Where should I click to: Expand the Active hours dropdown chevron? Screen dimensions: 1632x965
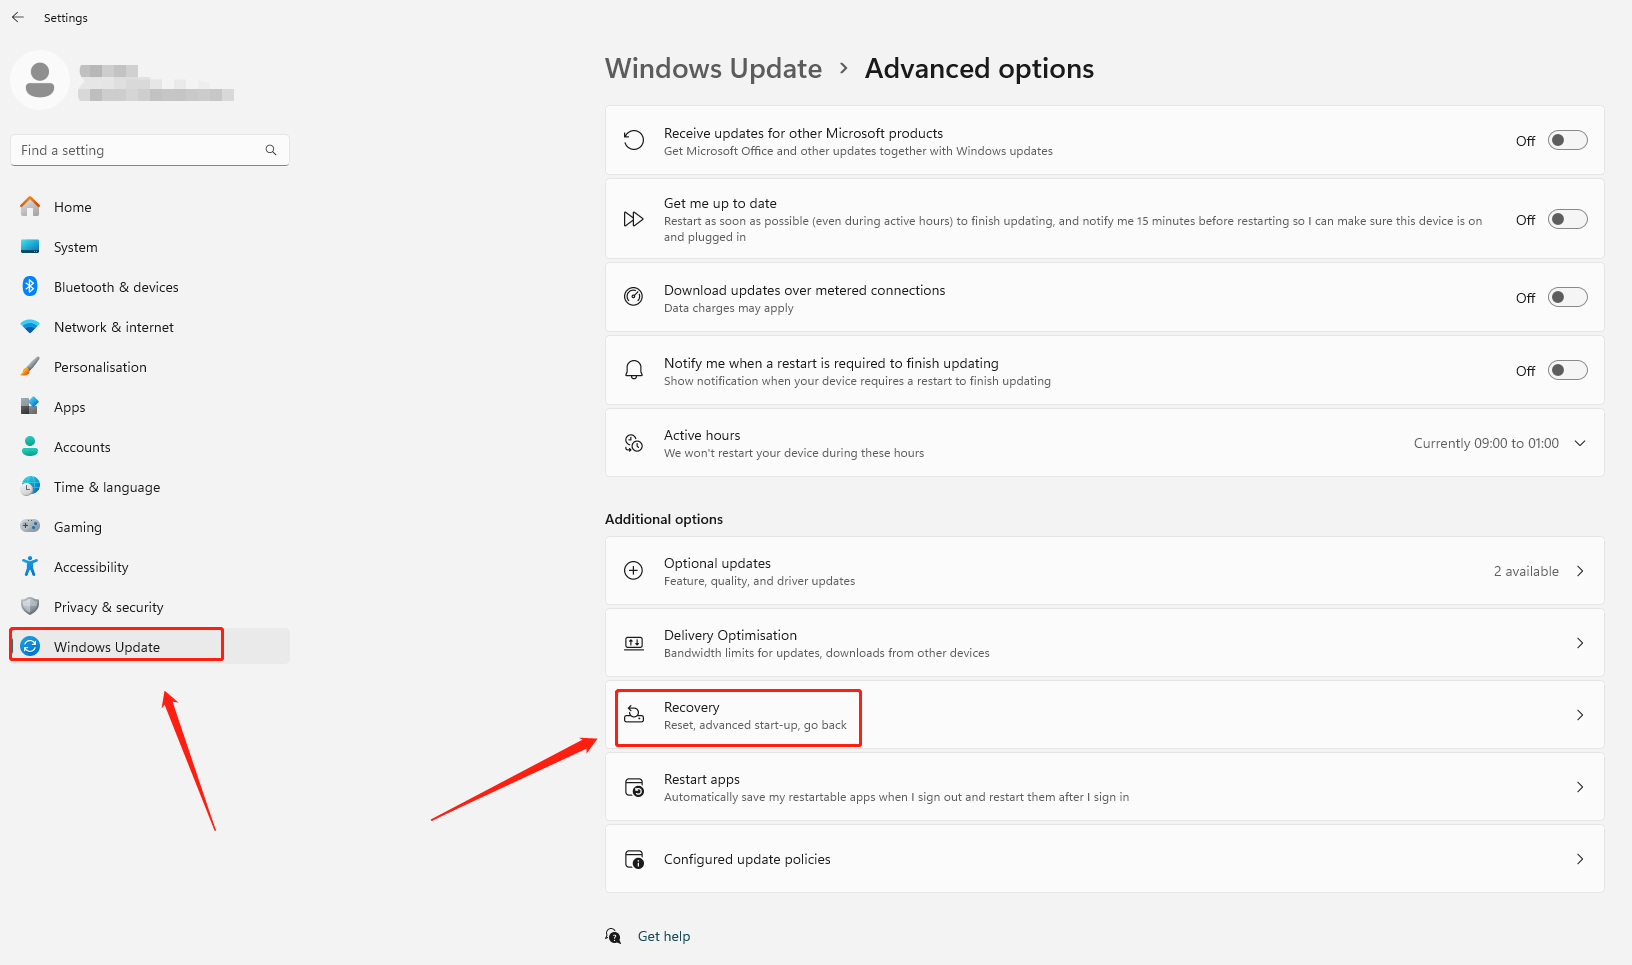click(x=1580, y=443)
